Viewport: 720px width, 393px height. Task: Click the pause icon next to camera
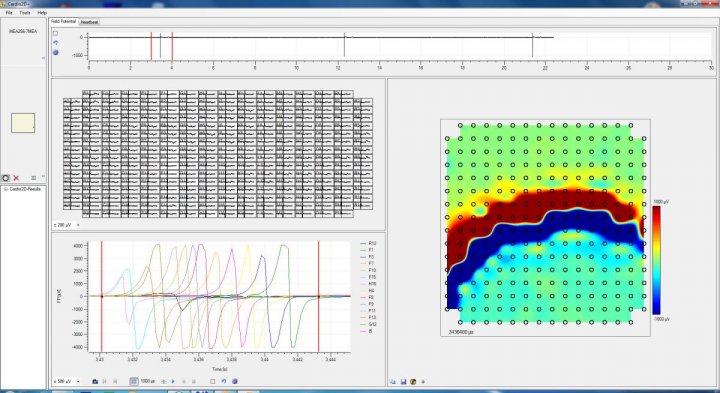pyautogui.click(x=104, y=382)
